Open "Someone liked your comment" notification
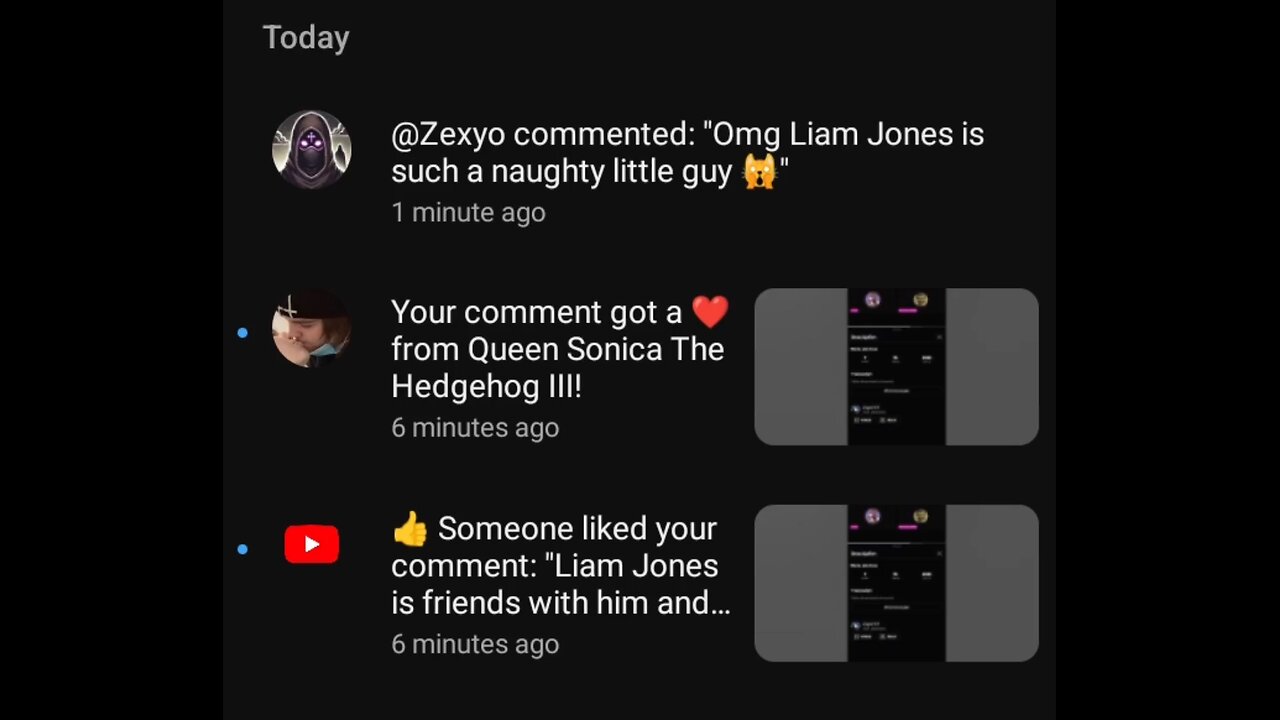This screenshot has height=720, width=1280. (x=577, y=529)
